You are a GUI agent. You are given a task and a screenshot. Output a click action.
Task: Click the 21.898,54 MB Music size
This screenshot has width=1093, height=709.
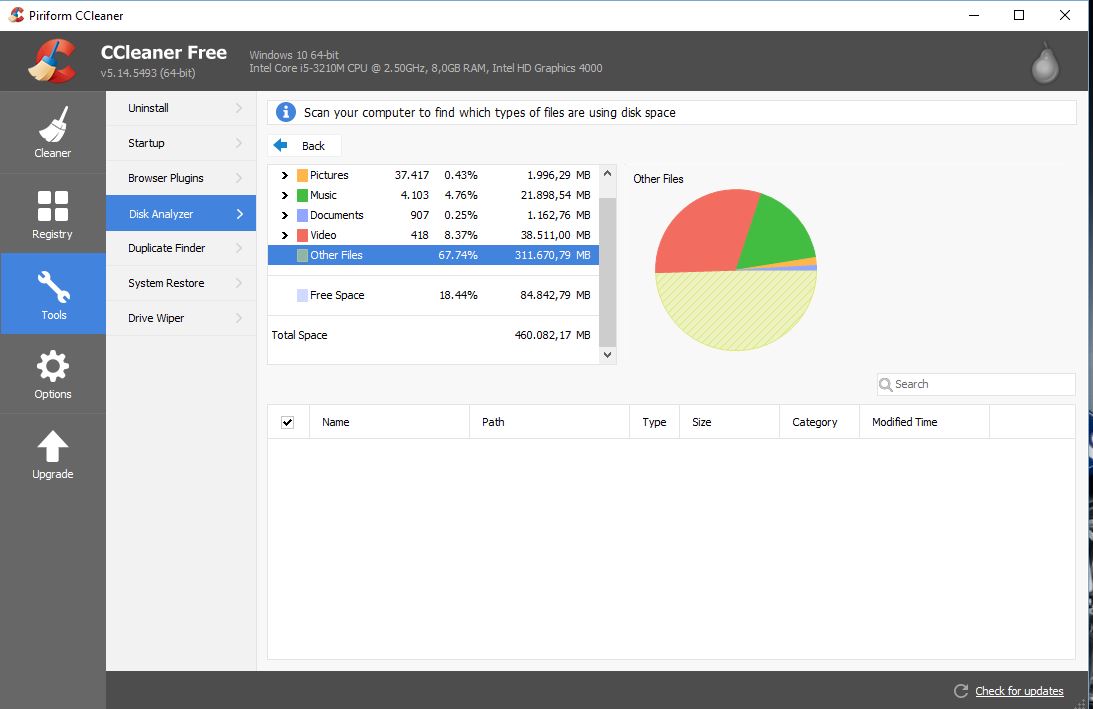(x=555, y=195)
